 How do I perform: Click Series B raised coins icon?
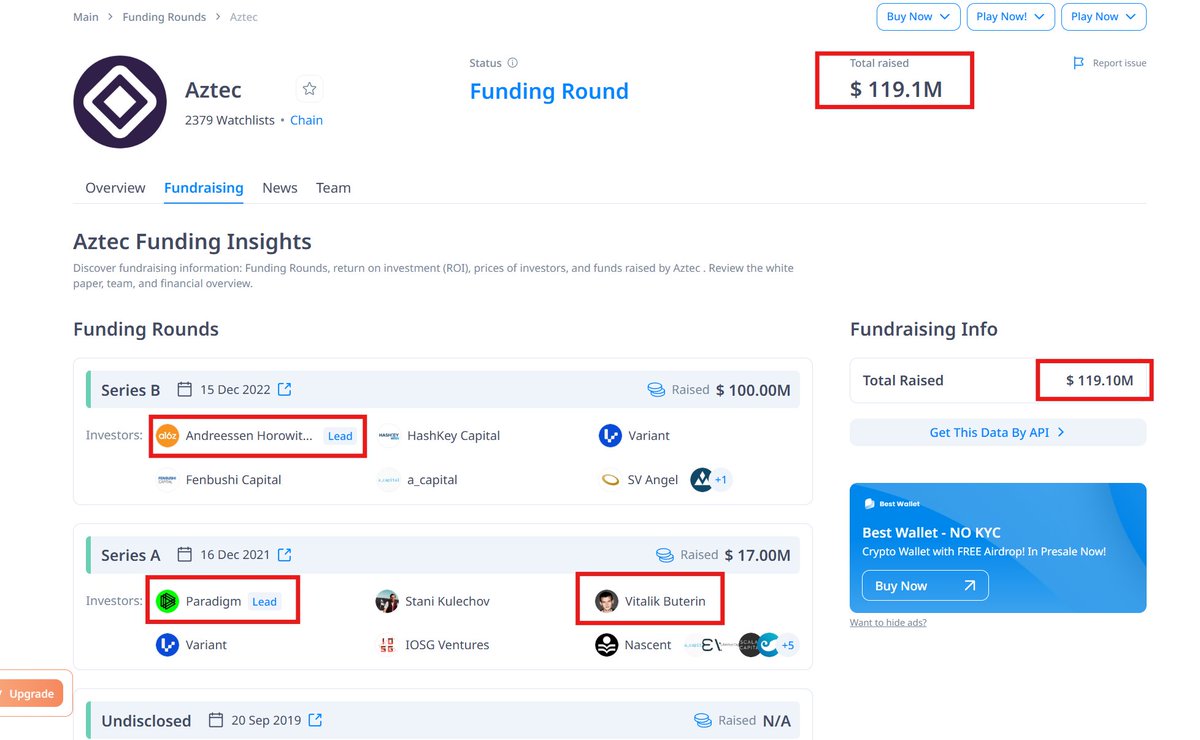(x=656, y=390)
